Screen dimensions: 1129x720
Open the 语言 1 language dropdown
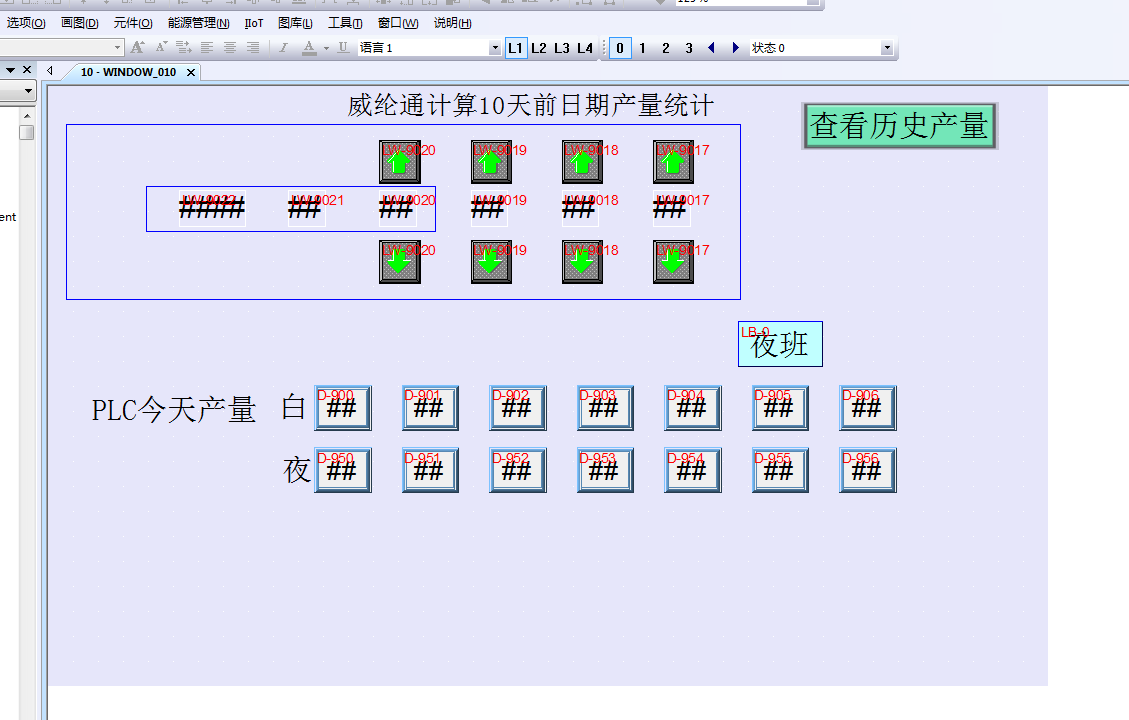(495, 48)
